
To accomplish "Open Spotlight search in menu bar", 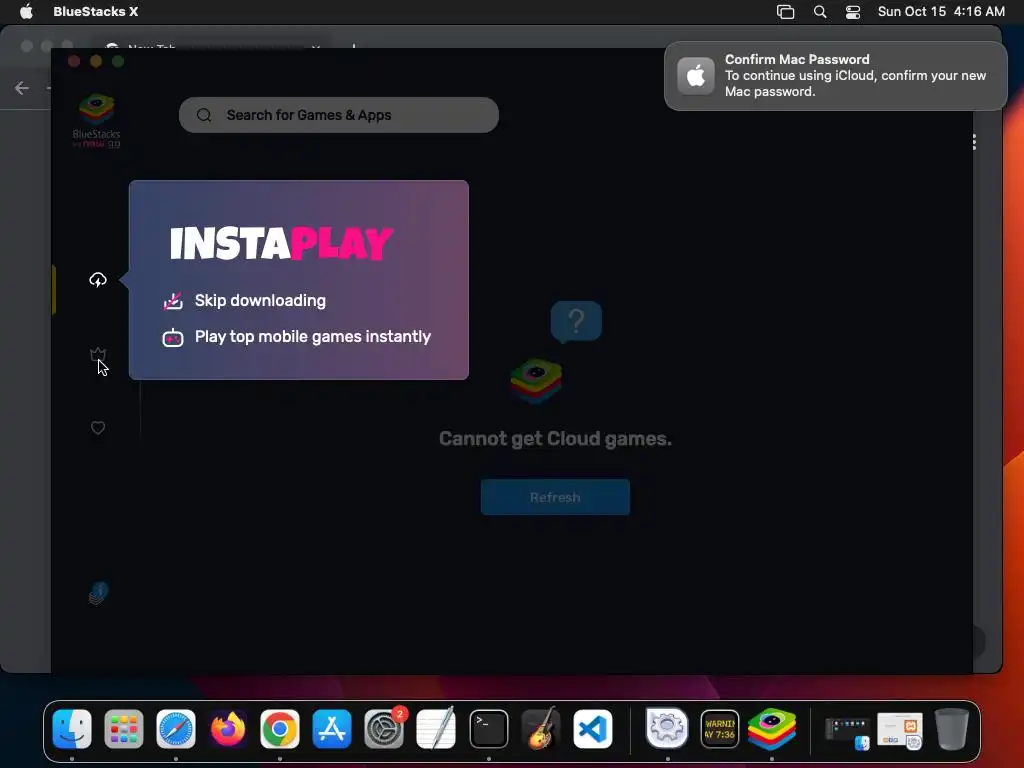I will click(820, 12).
